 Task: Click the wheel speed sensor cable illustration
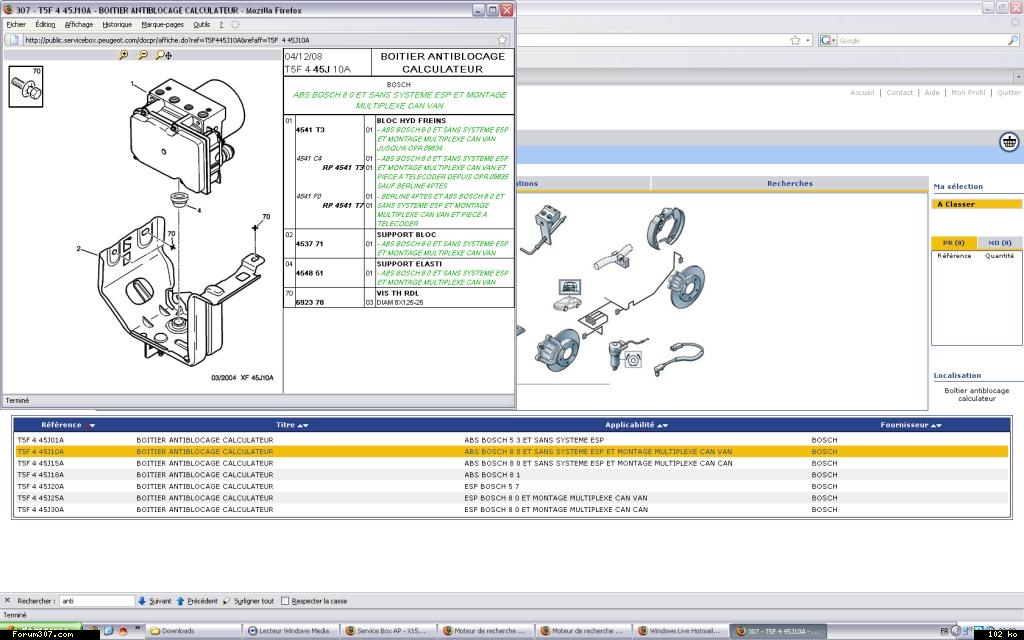[x=679, y=358]
